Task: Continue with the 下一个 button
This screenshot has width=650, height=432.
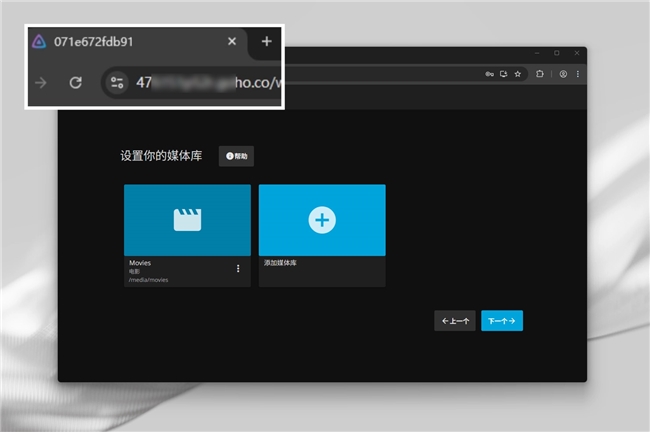Action: tap(502, 321)
